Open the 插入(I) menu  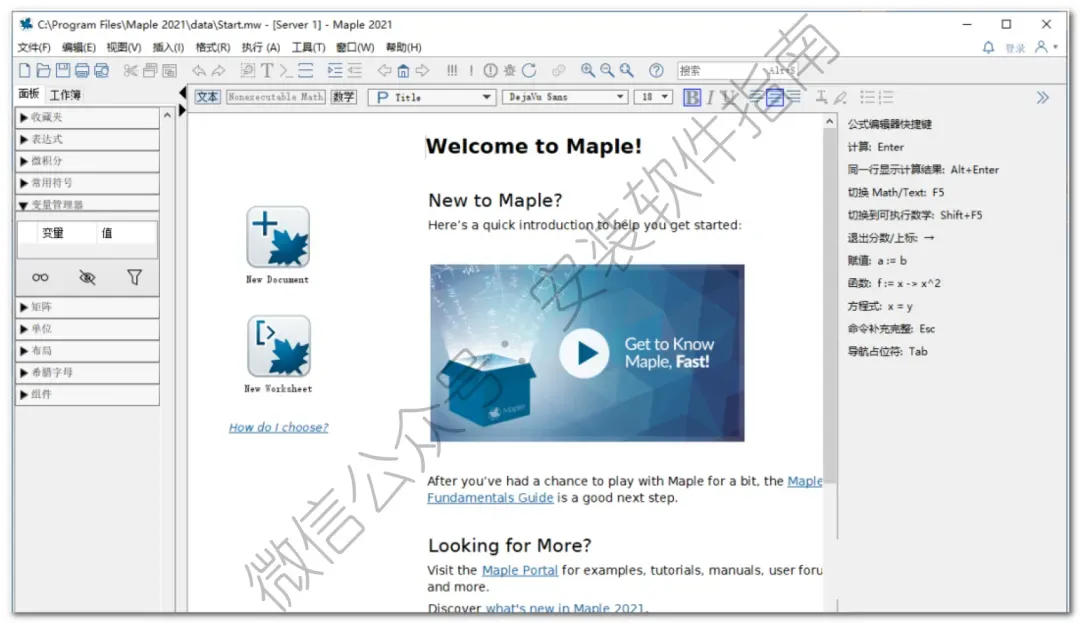(x=168, y=47)
